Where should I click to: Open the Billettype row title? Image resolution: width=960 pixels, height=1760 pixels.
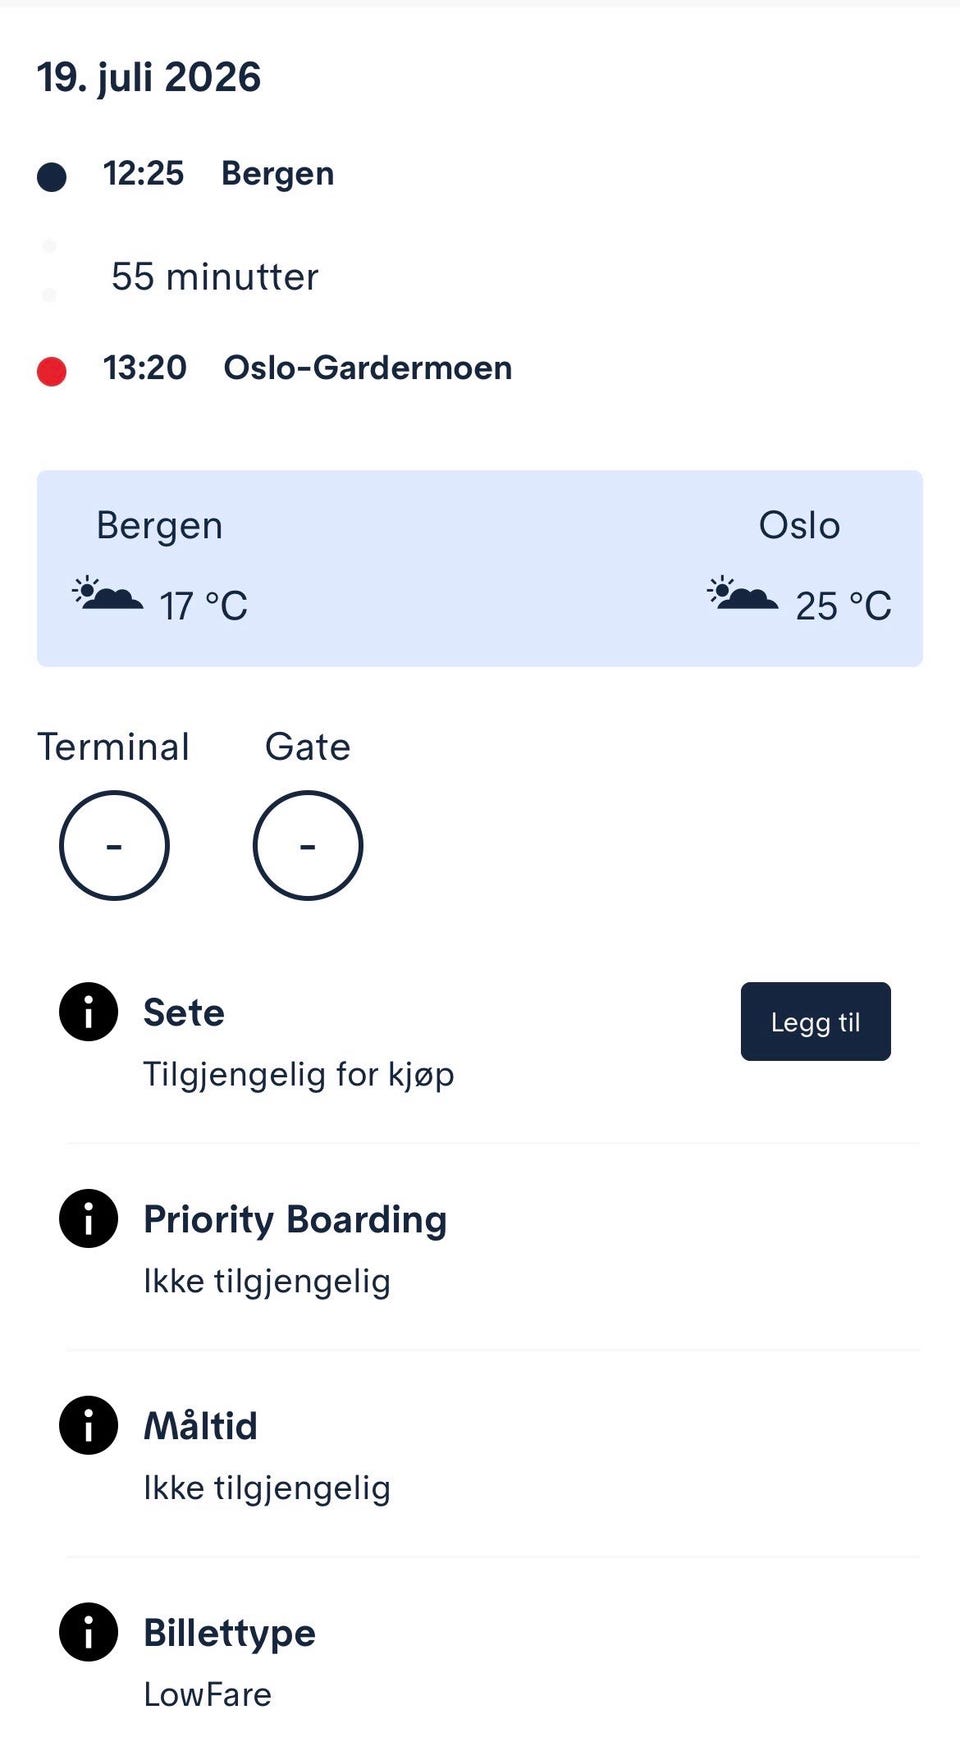click(230, 1633)
